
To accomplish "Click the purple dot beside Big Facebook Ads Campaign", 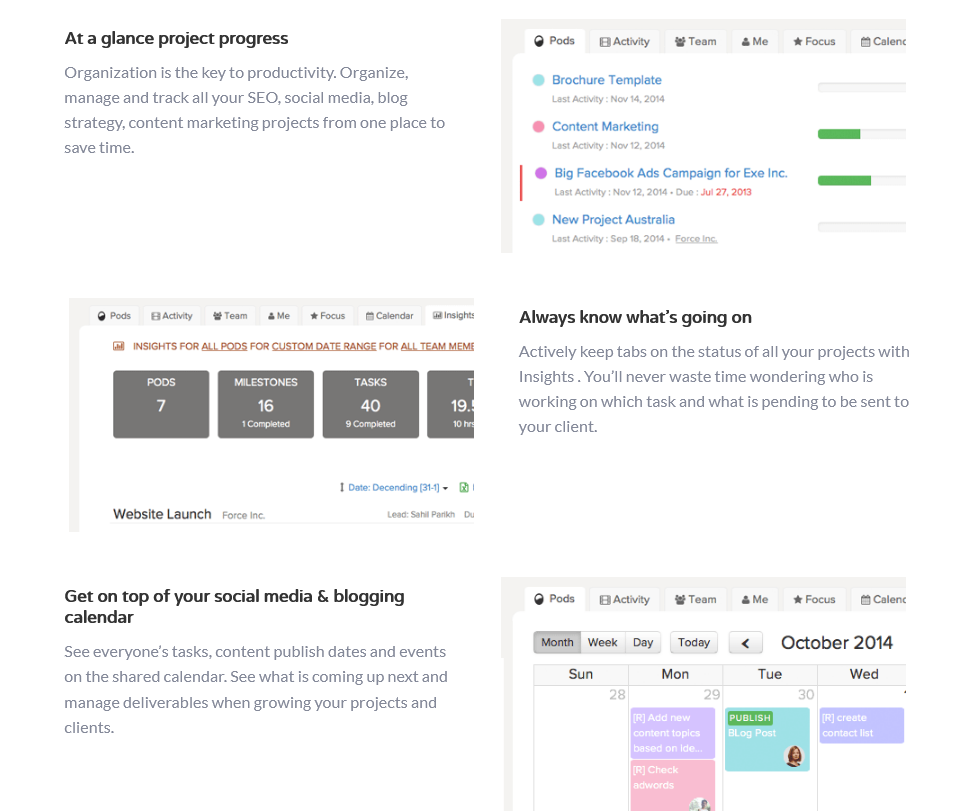I will 541,173.
